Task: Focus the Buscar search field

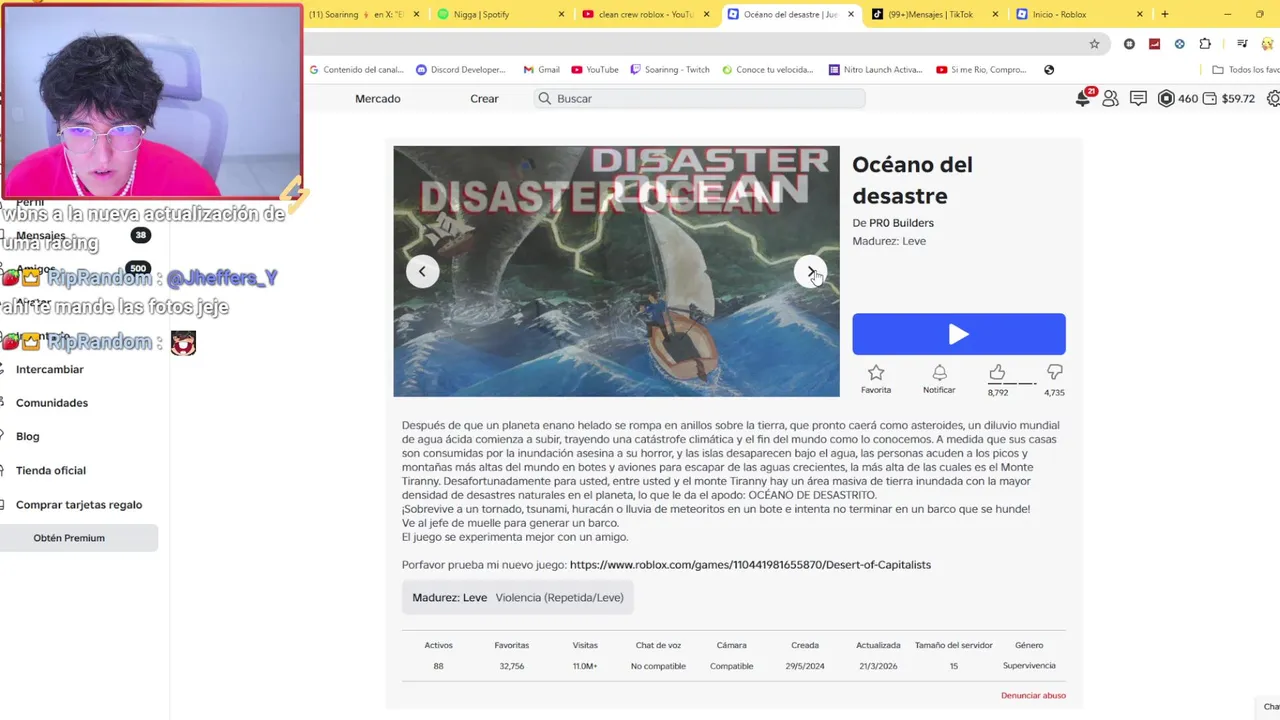Action: coord(699,98)
